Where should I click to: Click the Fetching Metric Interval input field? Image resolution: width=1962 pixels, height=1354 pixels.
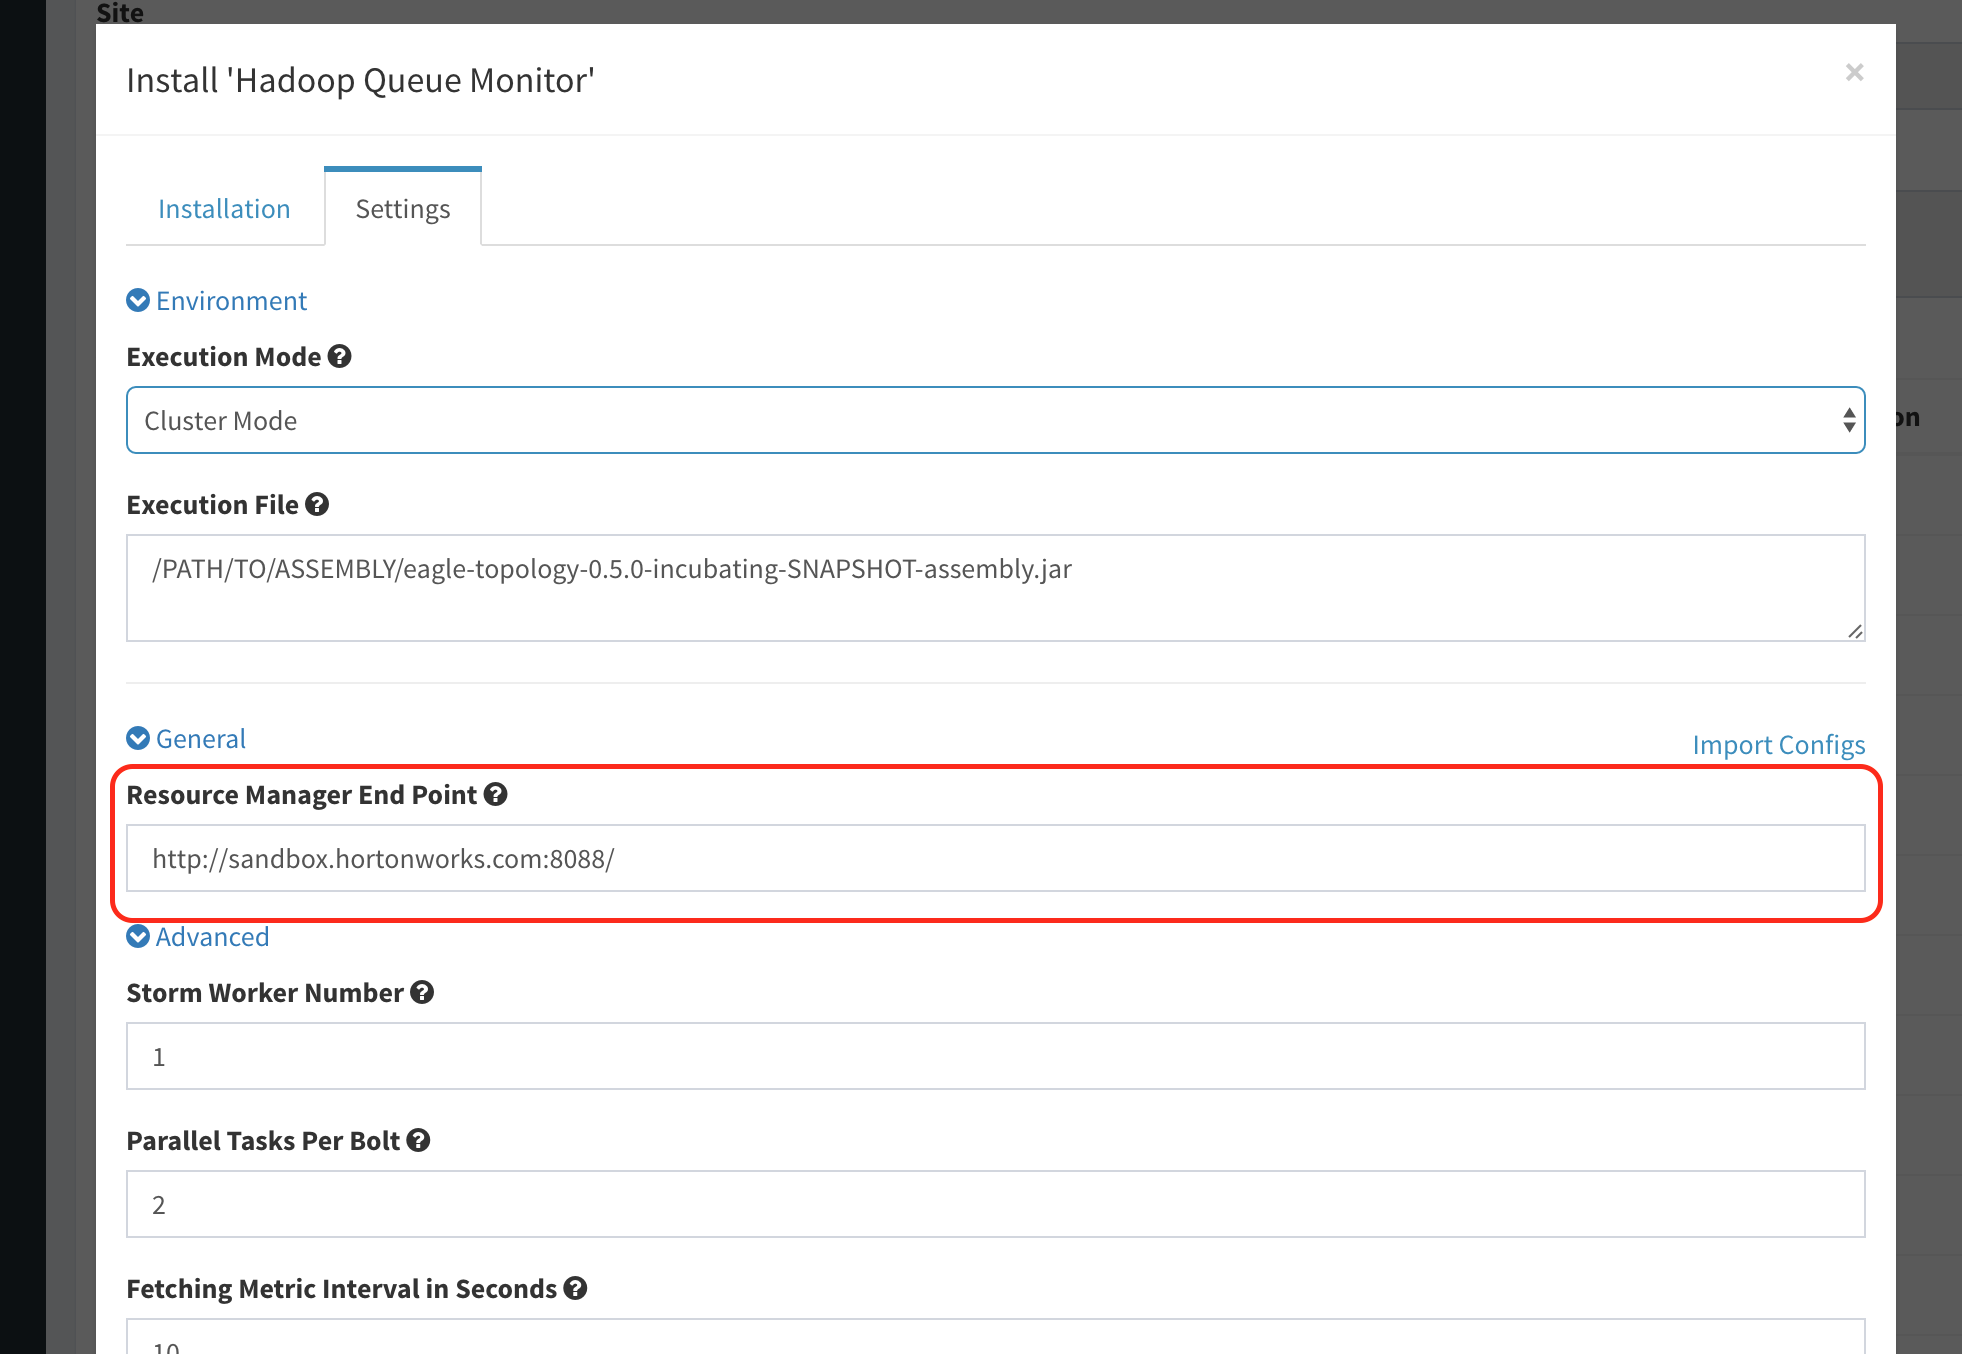pyautogui.click(x=995, y=1338)
